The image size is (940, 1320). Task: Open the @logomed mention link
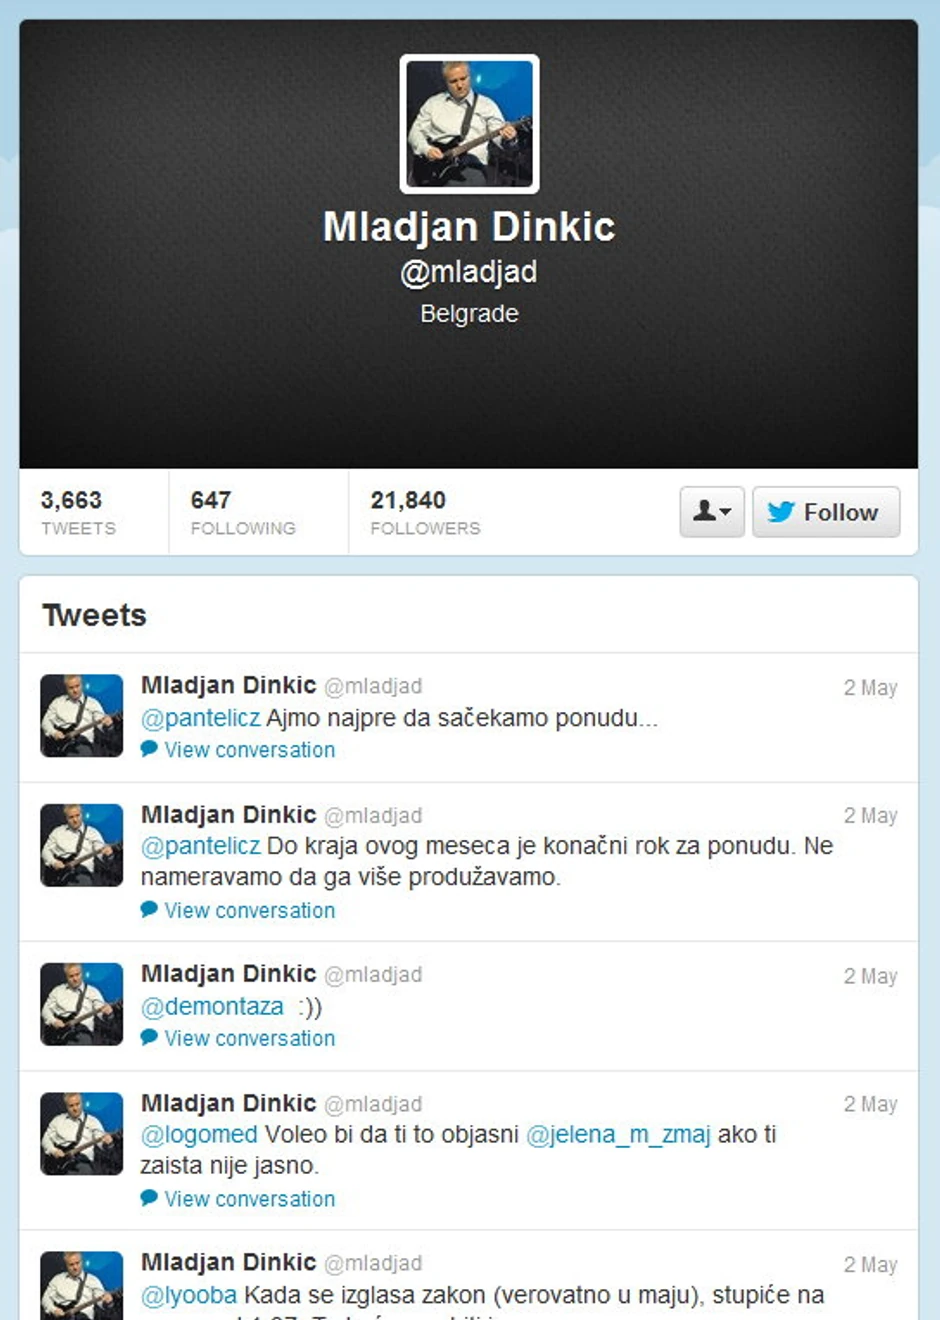click(x=199, y=1135)
